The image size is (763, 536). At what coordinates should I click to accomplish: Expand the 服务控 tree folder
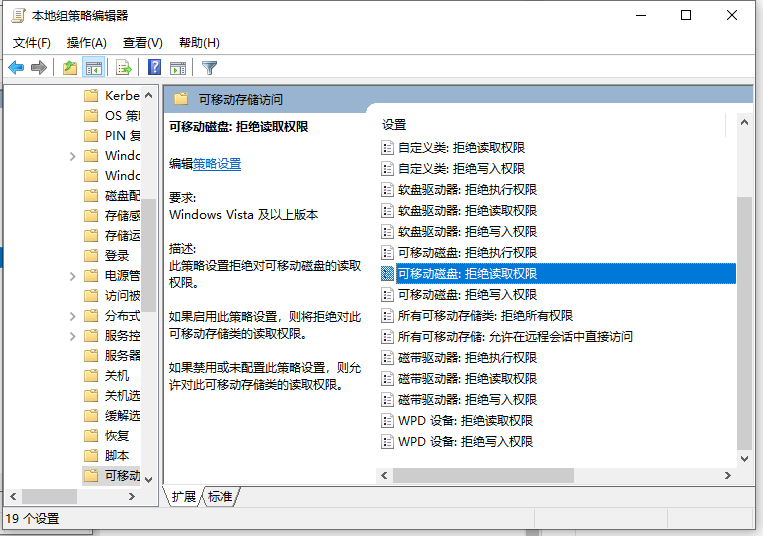point(73,336)
